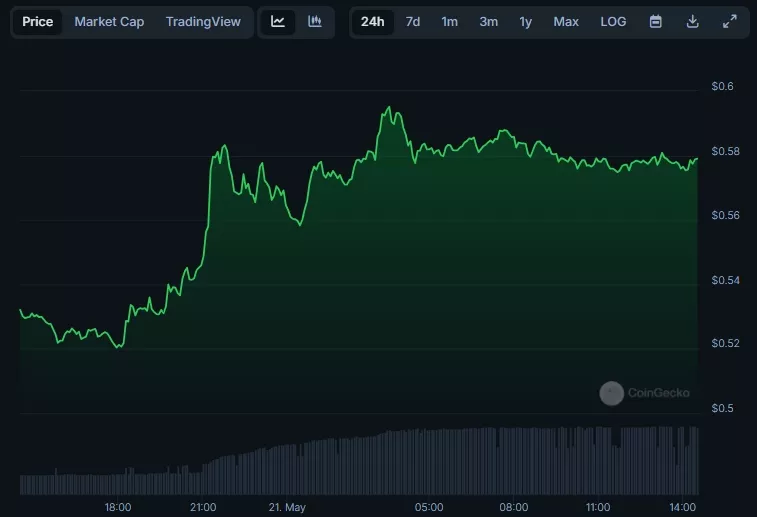This screenshot has height=517, width=757.
Task: Click the 11:00 time axis label
Action: 598,507
